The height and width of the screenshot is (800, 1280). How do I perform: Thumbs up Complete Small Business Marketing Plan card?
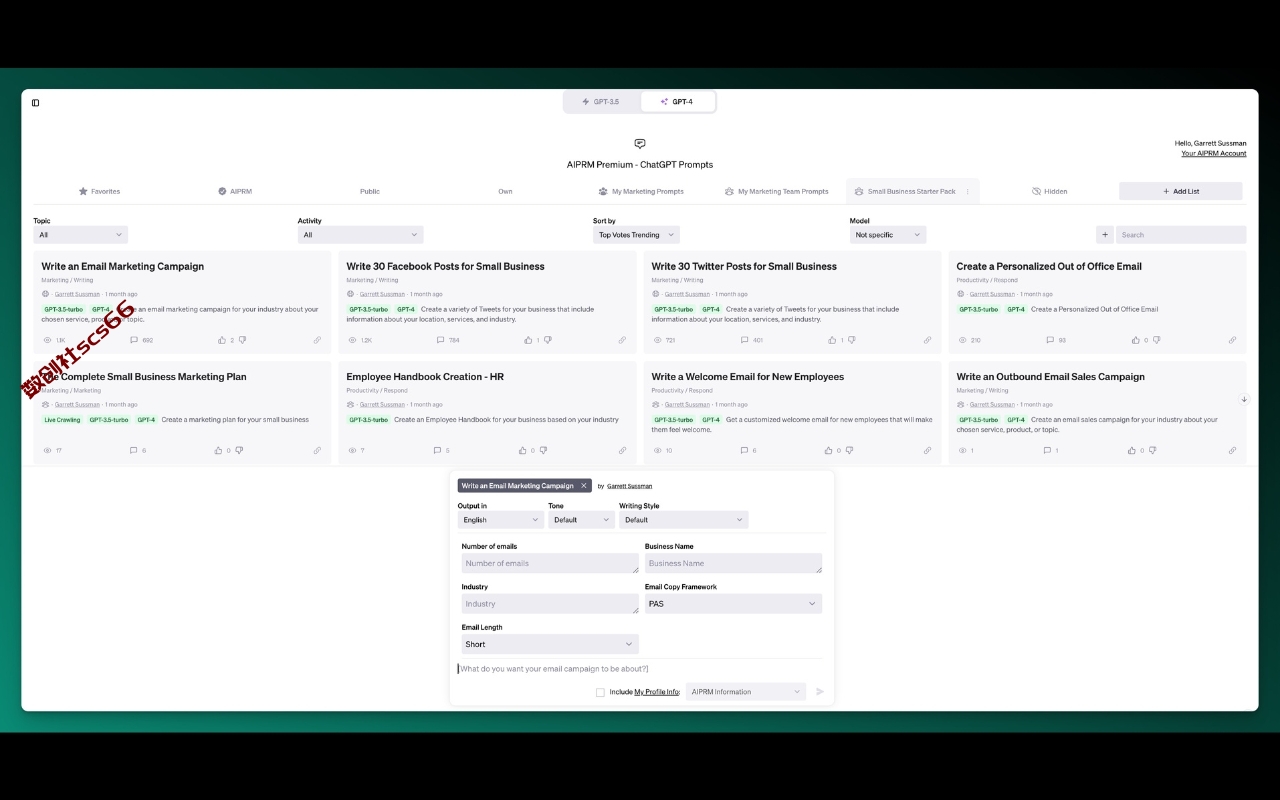(219, 450)
